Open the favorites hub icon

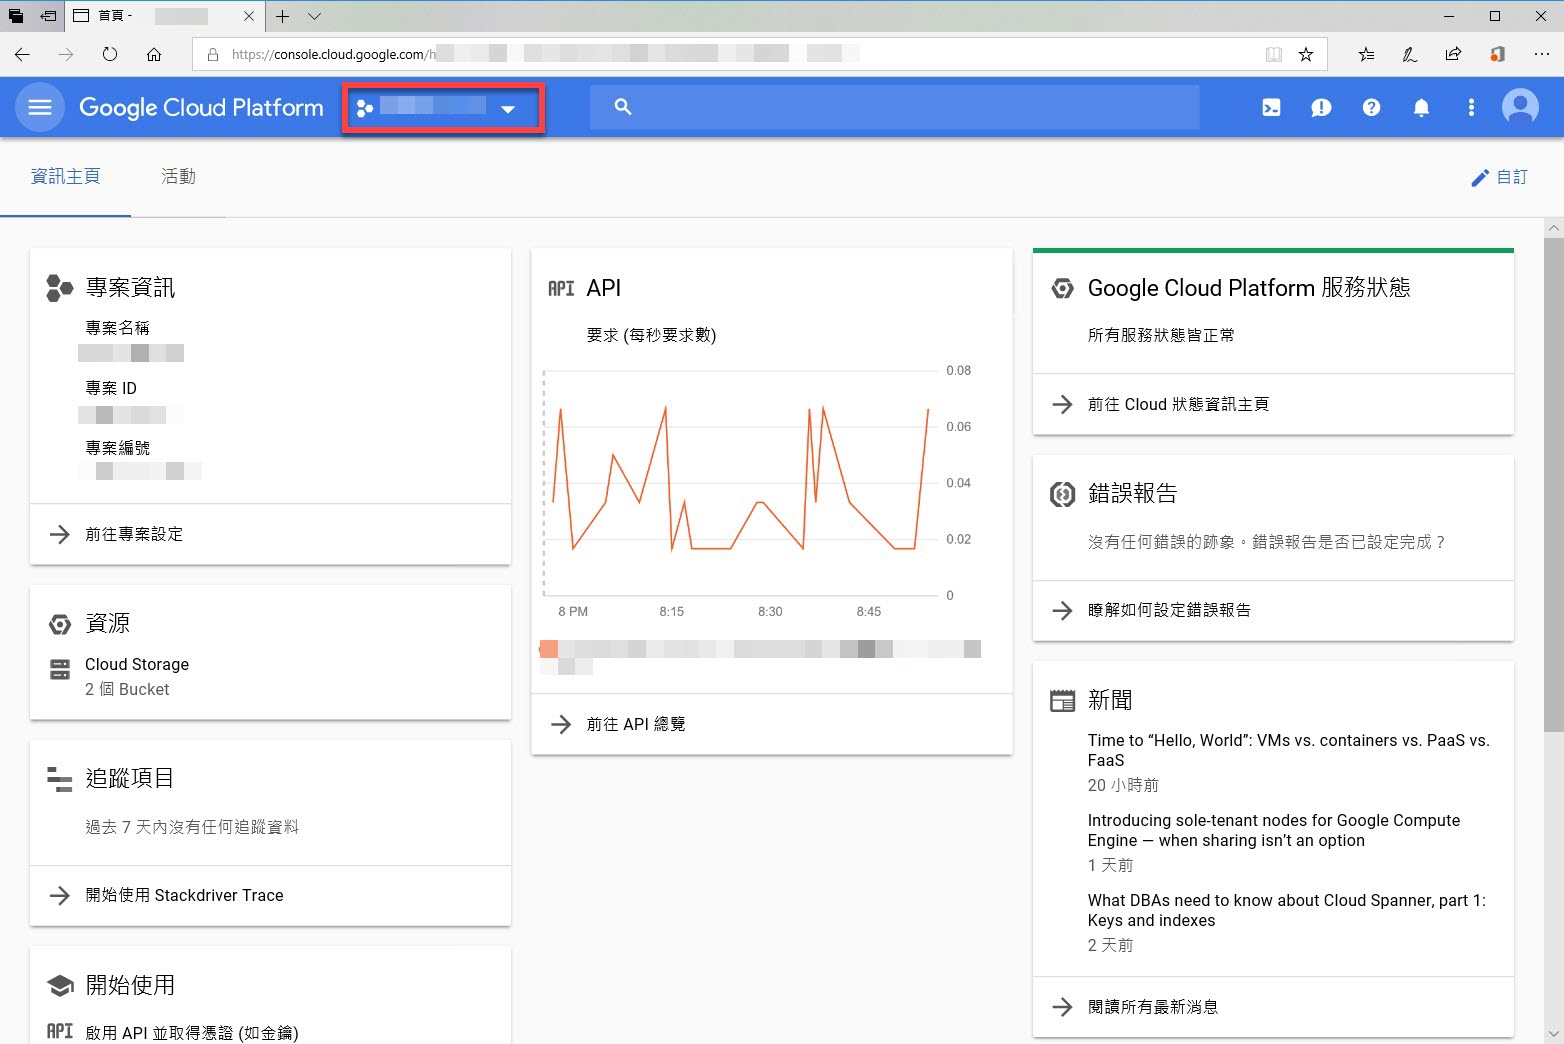pyautogui.click(x=1366, y=55)
